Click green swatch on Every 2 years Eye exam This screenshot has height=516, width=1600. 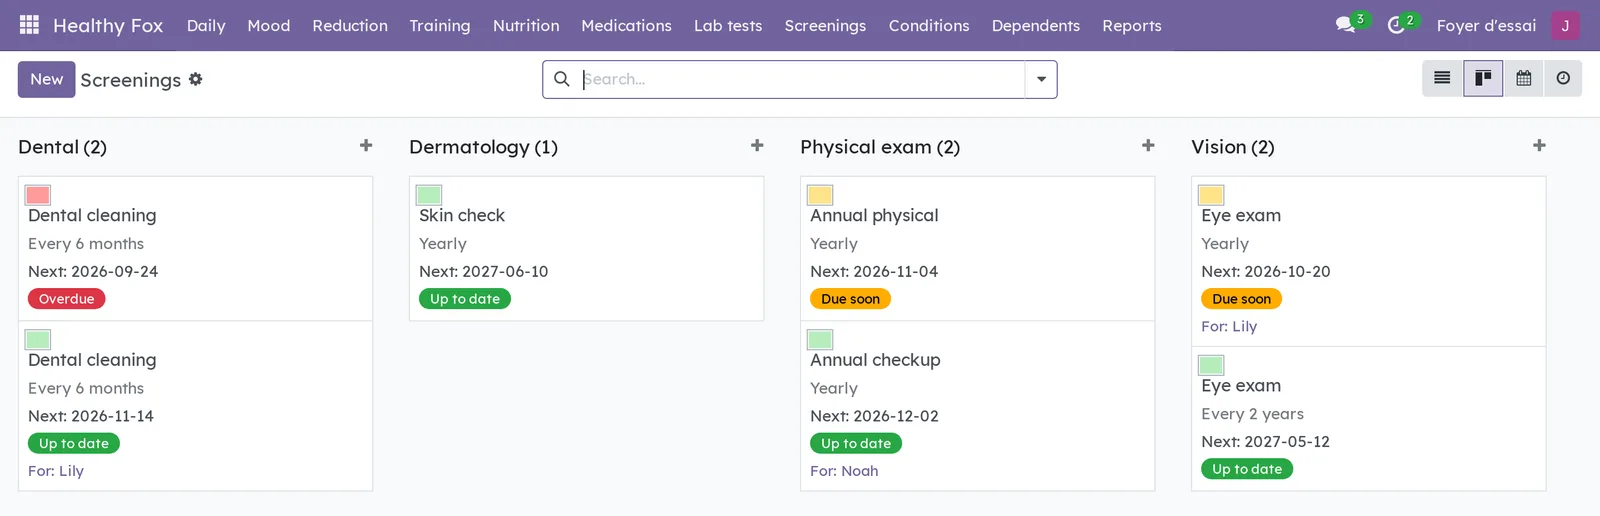click(x=1211, y=365)
